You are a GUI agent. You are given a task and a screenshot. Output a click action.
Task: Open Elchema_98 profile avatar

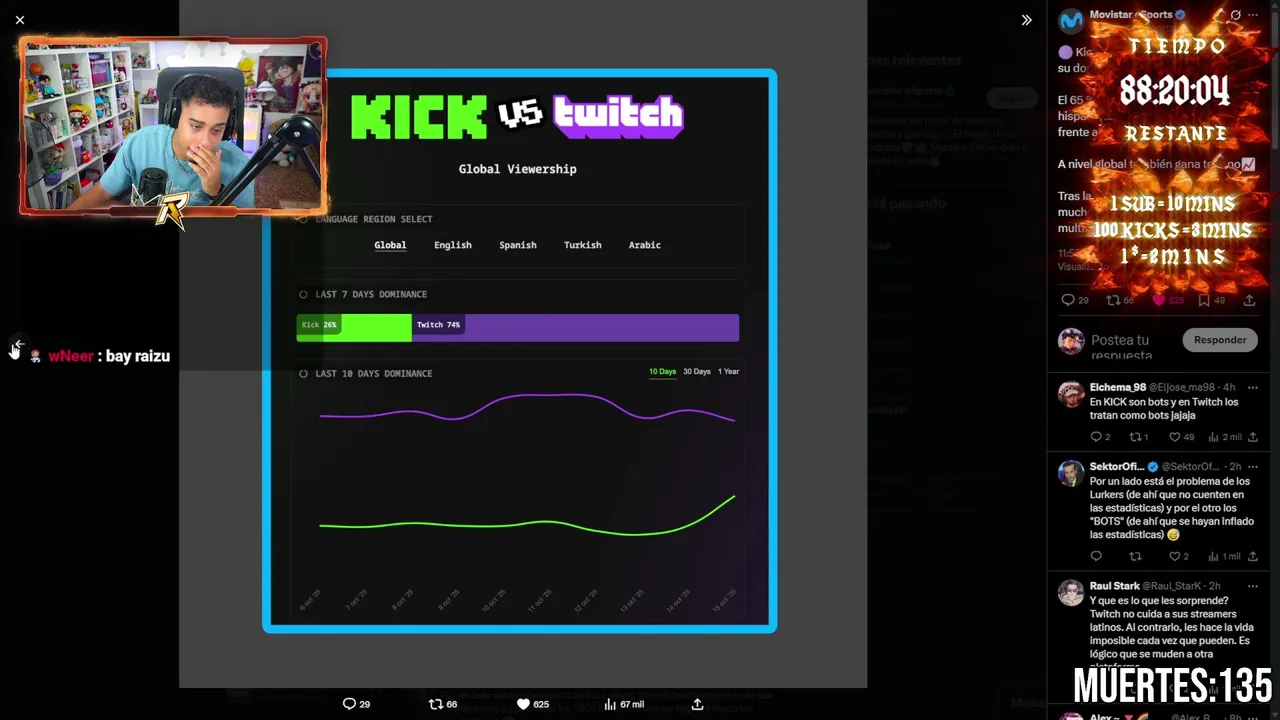(x=1070, y=393)
